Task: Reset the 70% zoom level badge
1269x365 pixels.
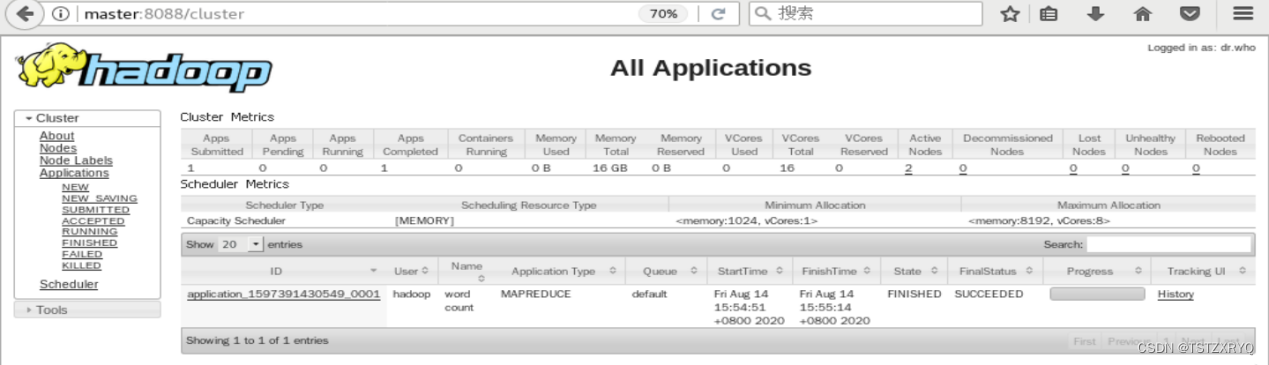Action: pyautogui.click(x=664, y=14)
